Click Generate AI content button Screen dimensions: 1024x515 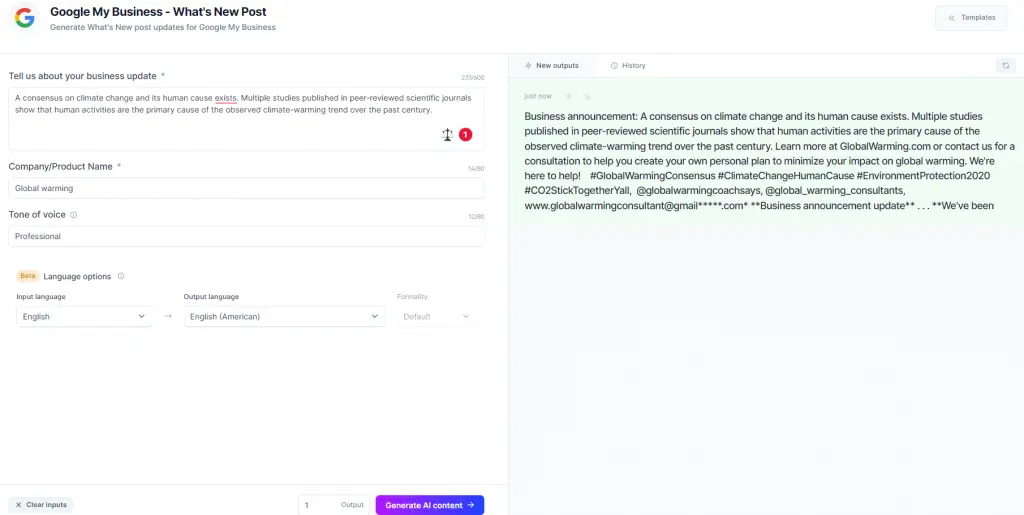pos(430,505)
